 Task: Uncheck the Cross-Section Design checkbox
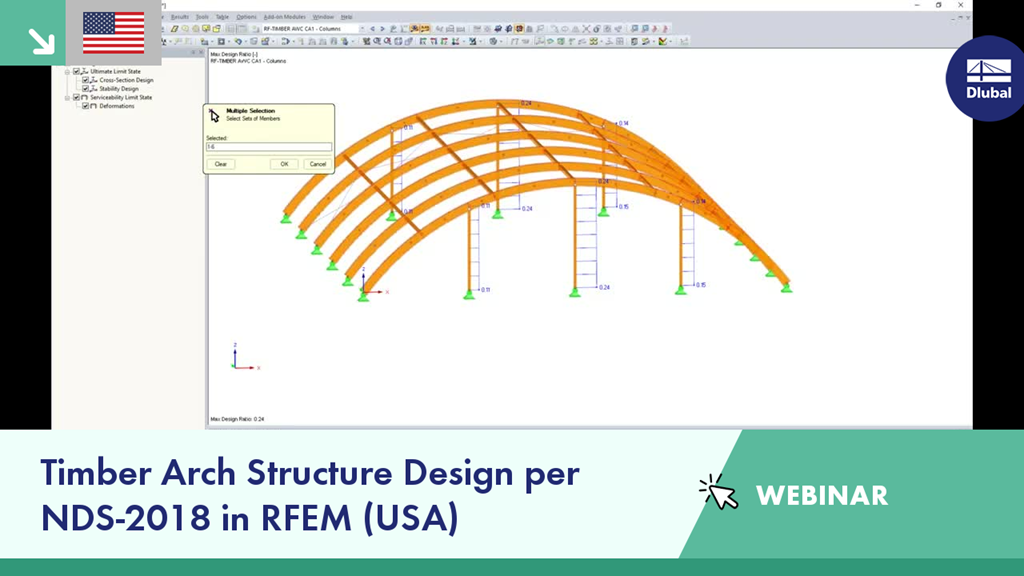(x=86, y=80)
